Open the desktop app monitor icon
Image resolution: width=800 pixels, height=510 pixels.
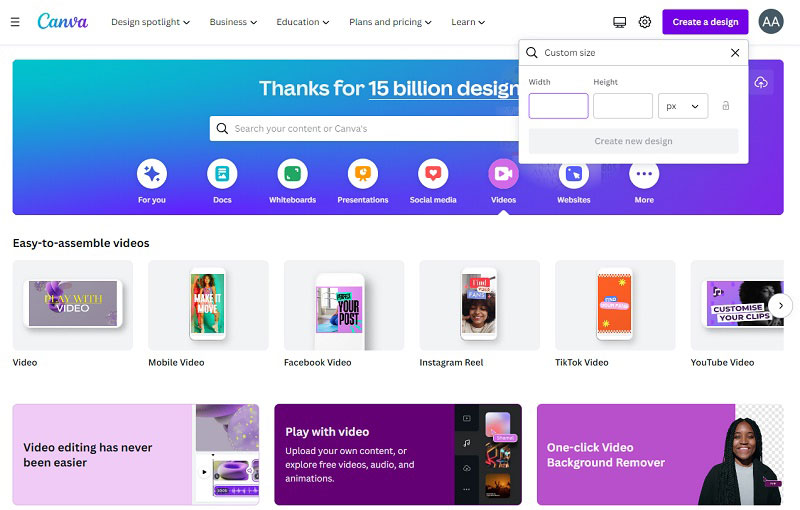[x=619, y=22]
